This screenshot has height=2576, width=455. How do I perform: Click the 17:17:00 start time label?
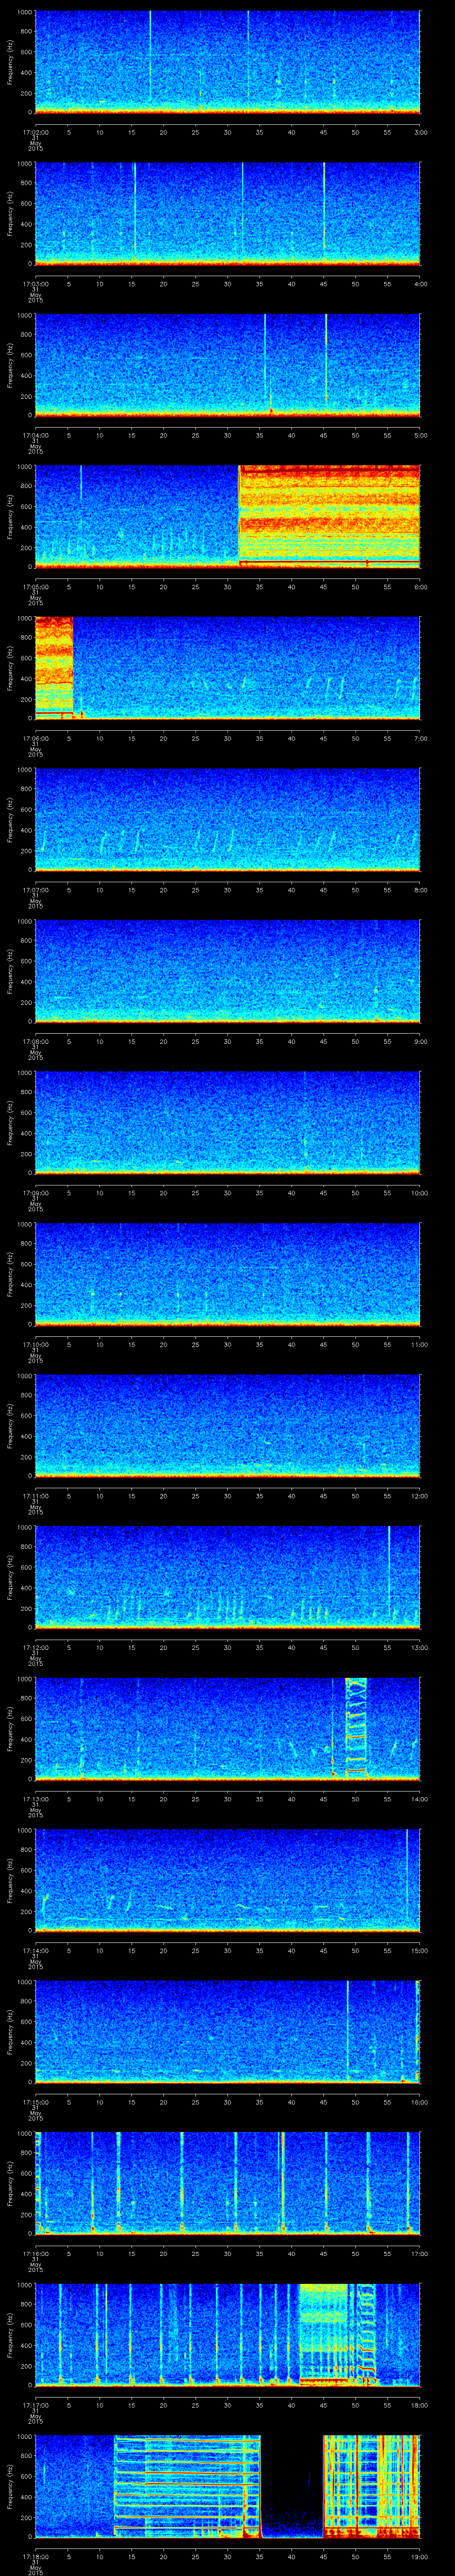pos(35,2405)
